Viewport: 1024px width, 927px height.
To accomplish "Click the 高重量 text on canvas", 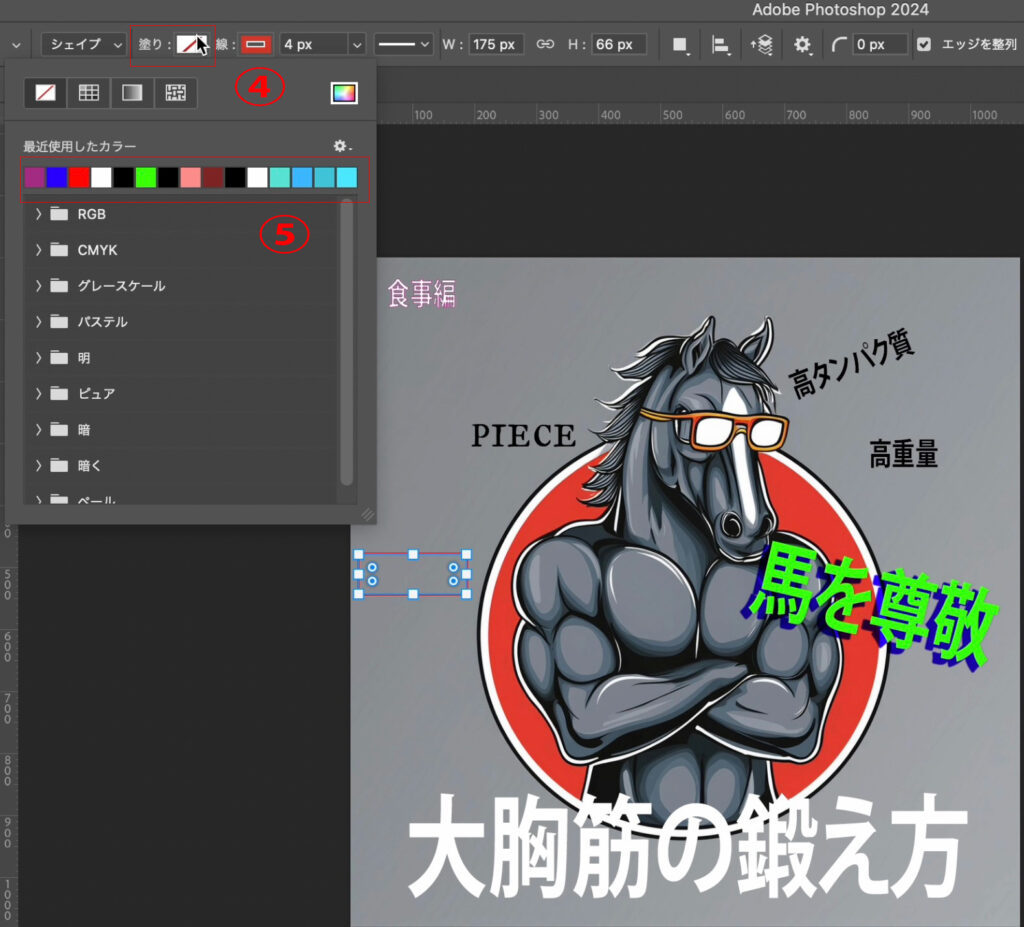I will [x=903, y=453].
